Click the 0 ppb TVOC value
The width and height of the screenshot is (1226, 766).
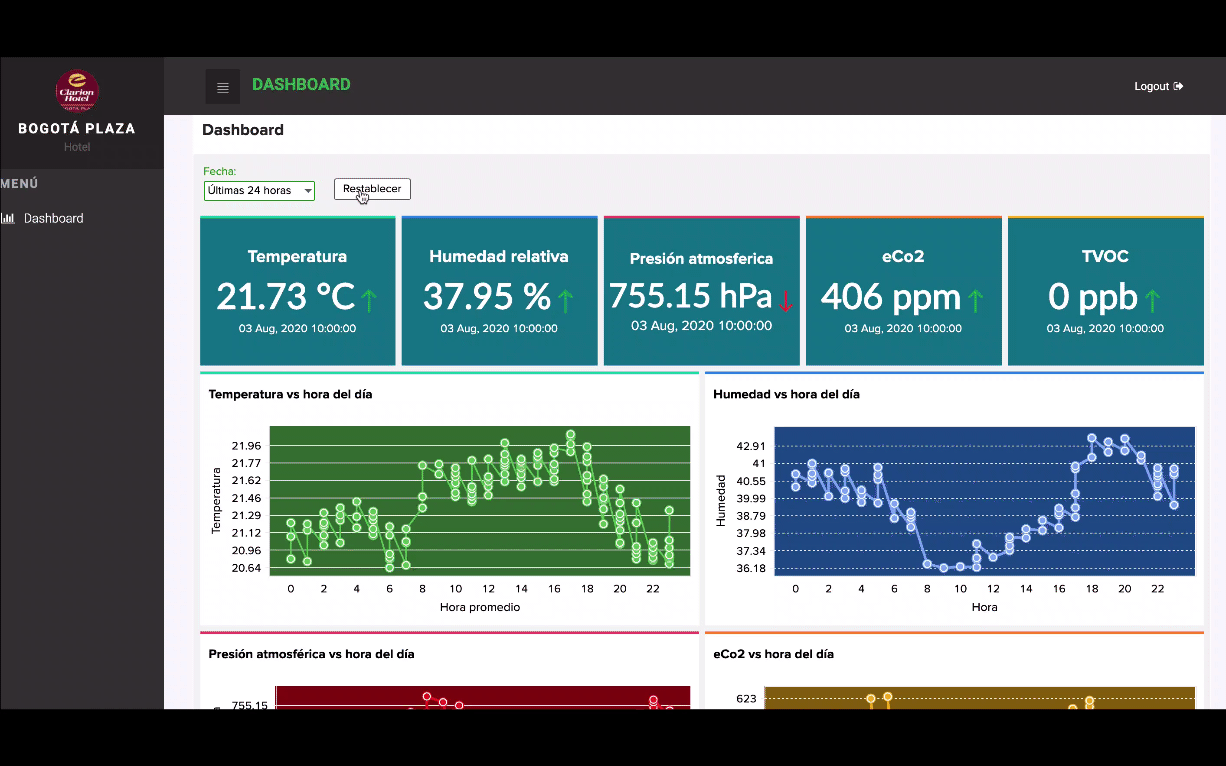(x=1093, y=297)
